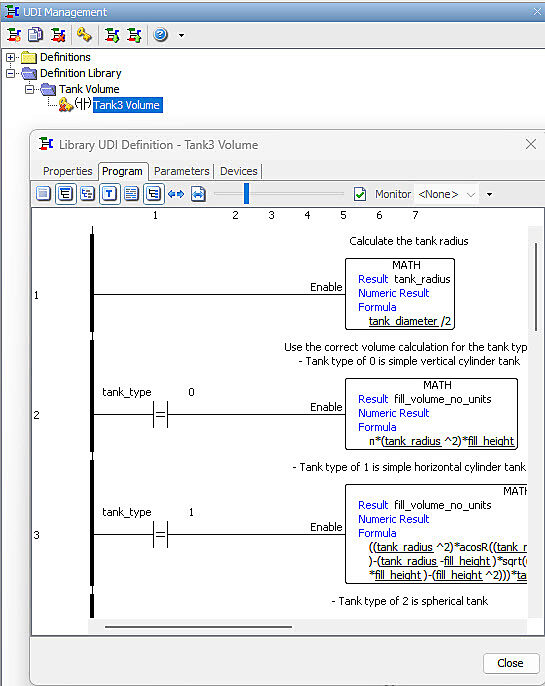Expand the Definitions folder node
This screenshot has height=686, width=545.
[11, 57]
